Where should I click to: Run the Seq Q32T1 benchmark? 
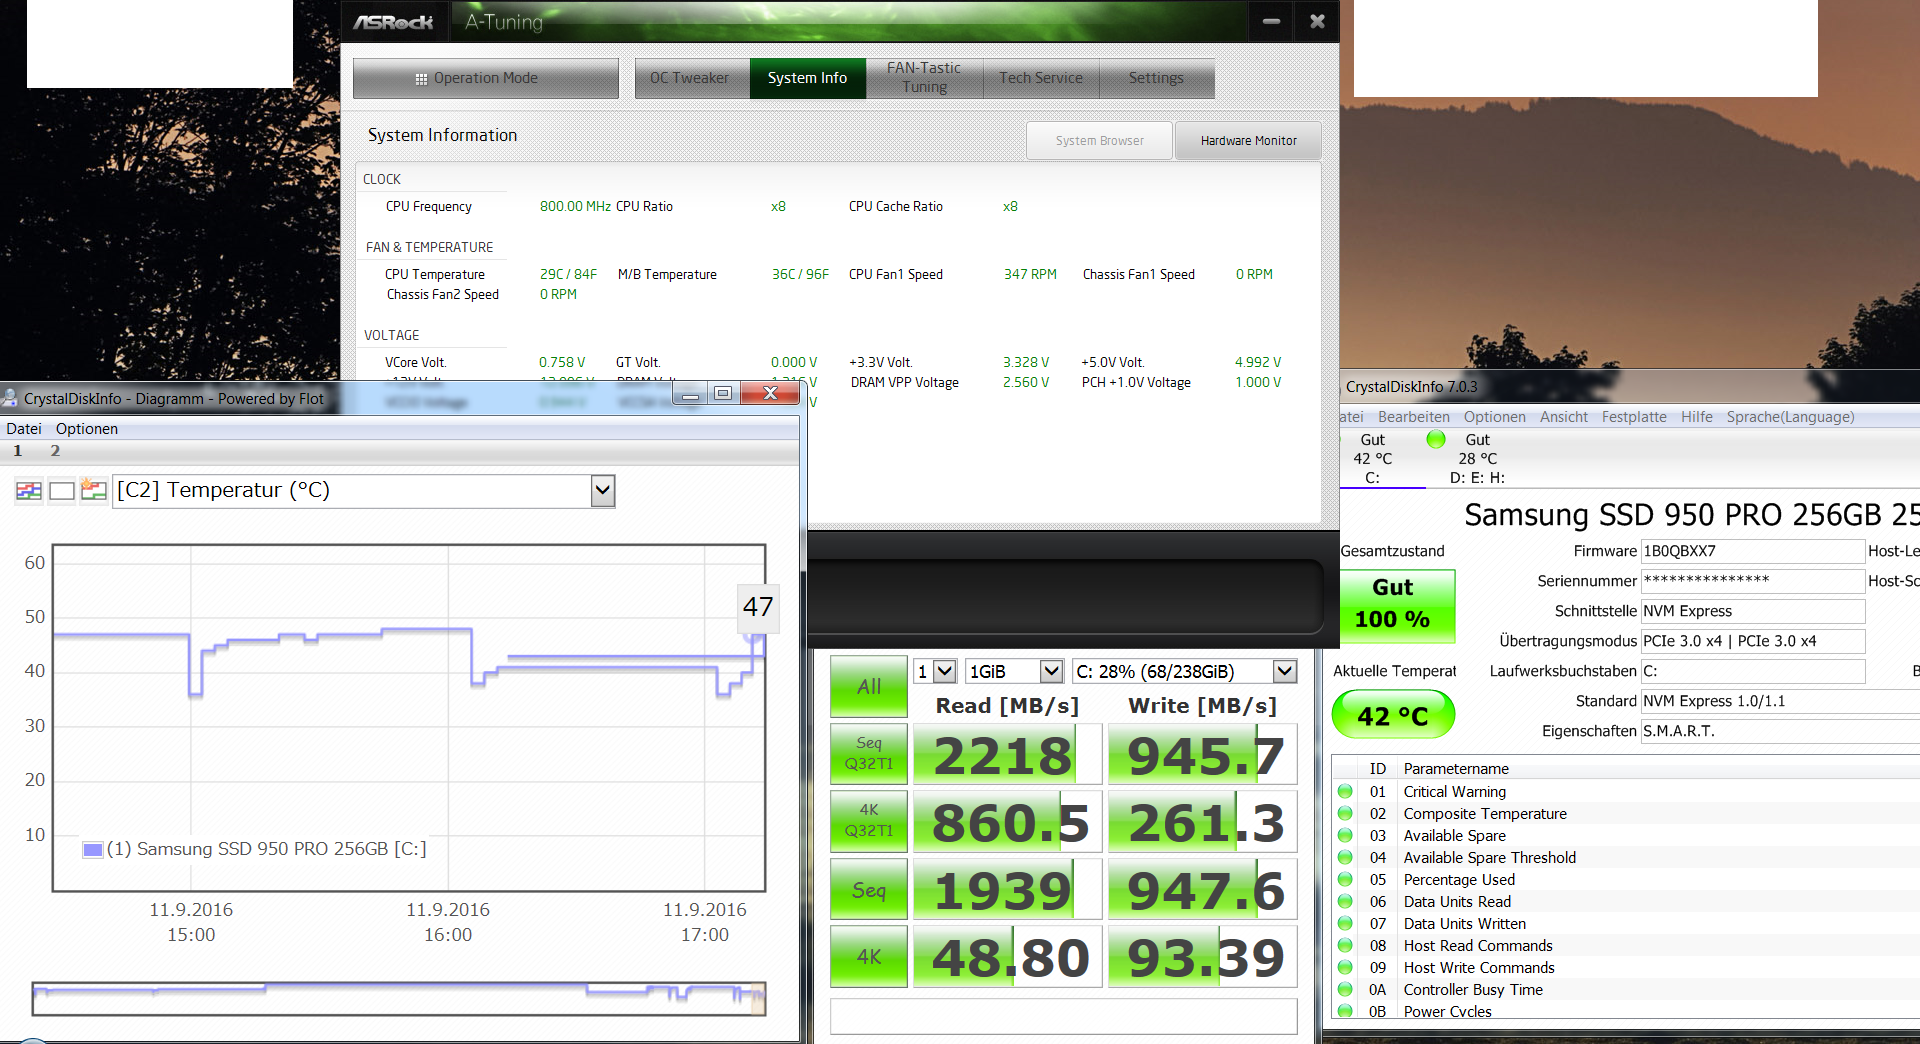[869, 753]
